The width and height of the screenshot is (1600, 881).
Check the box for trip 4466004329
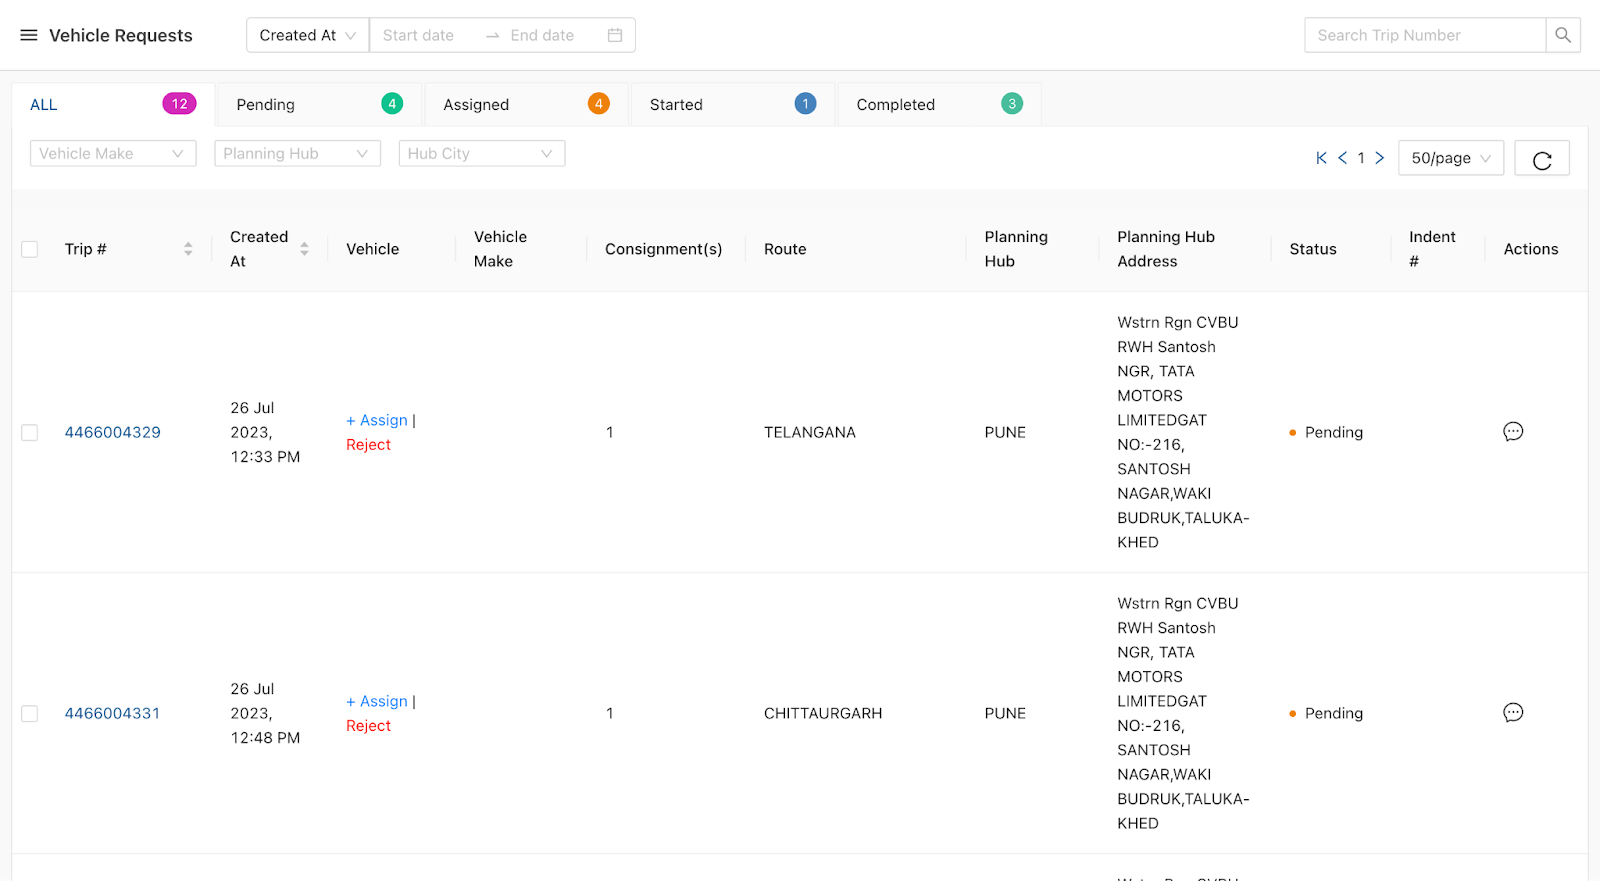pos(30,433)
